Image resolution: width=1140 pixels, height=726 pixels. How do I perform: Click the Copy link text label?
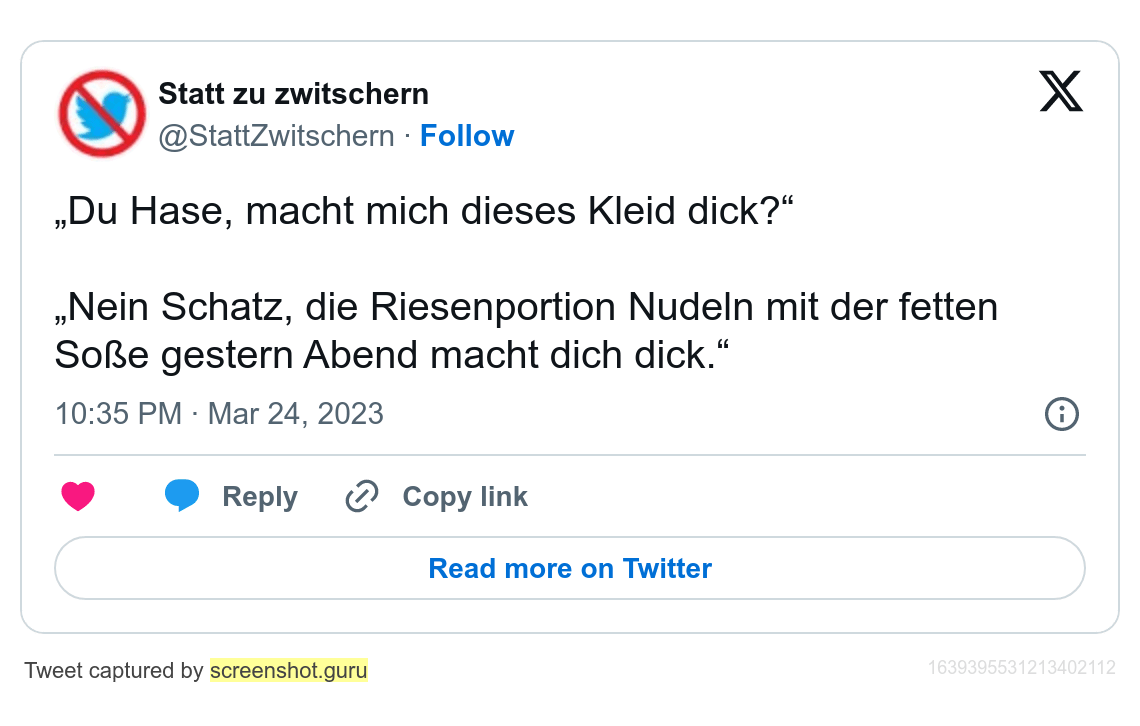465,497
